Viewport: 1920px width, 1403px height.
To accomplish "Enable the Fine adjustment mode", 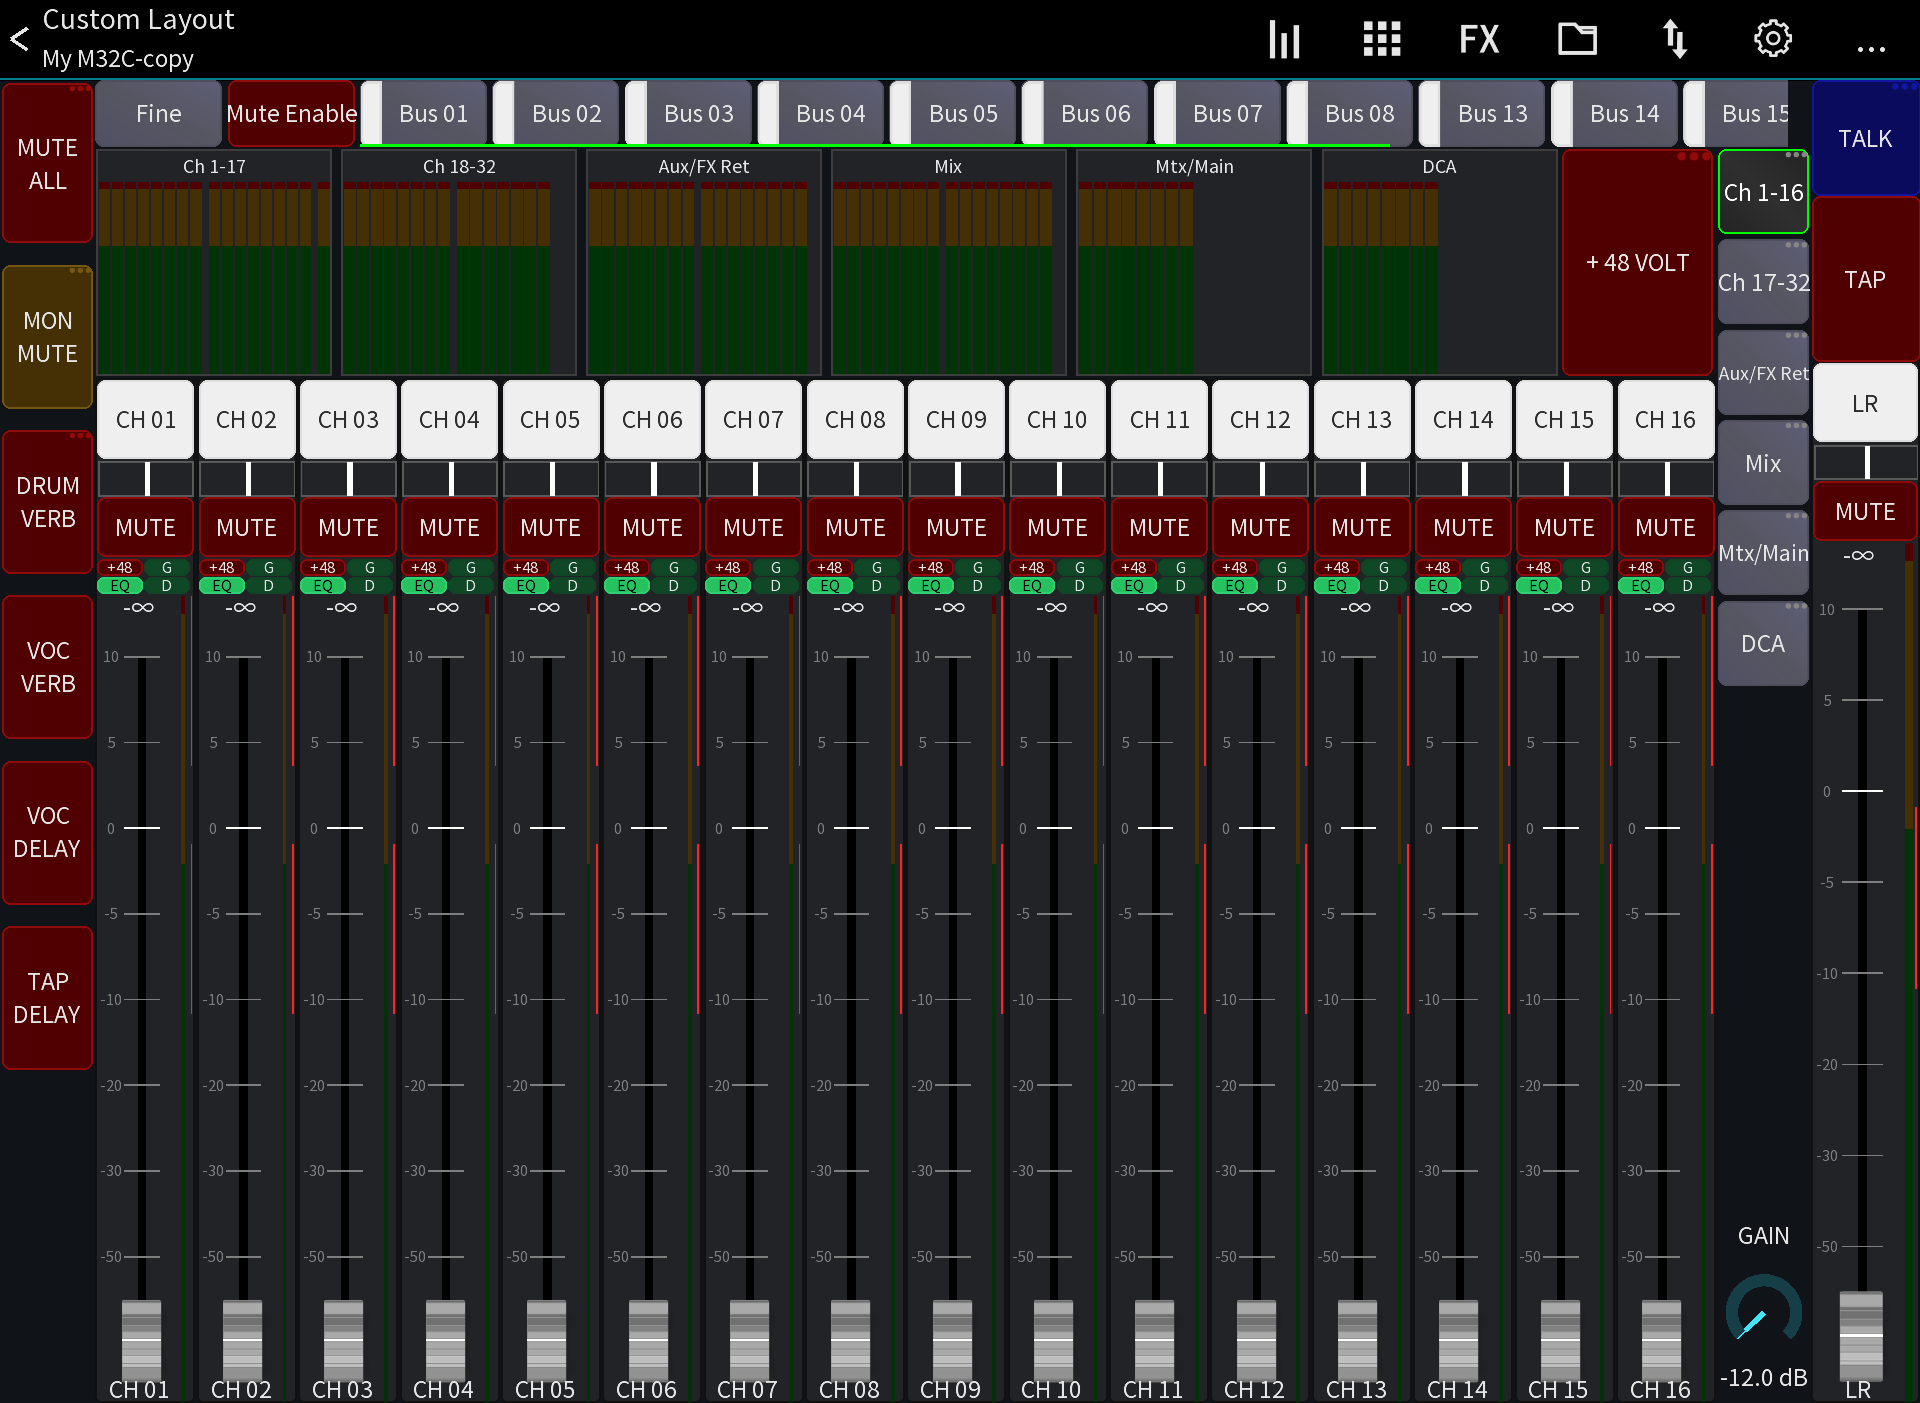I will [x=159, y=113].
